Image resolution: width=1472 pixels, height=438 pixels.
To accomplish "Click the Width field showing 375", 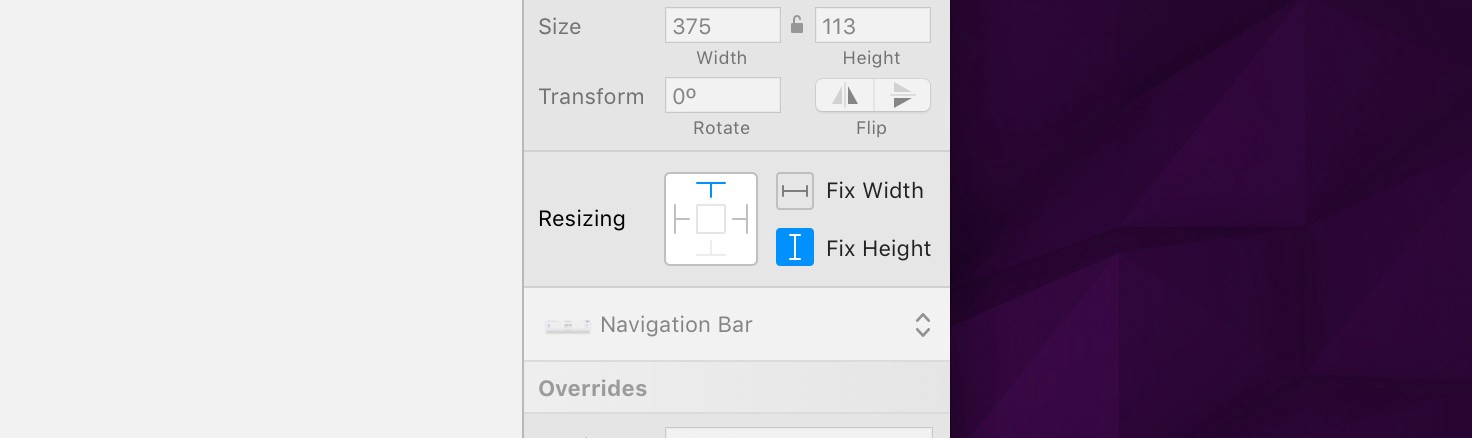I will [722, 25].
